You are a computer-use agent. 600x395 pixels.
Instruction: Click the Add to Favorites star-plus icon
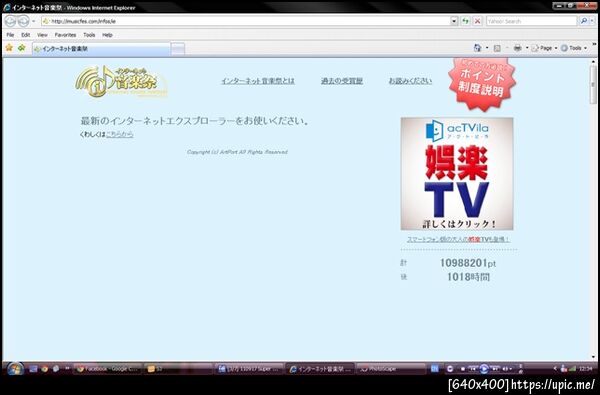[22, 47]
